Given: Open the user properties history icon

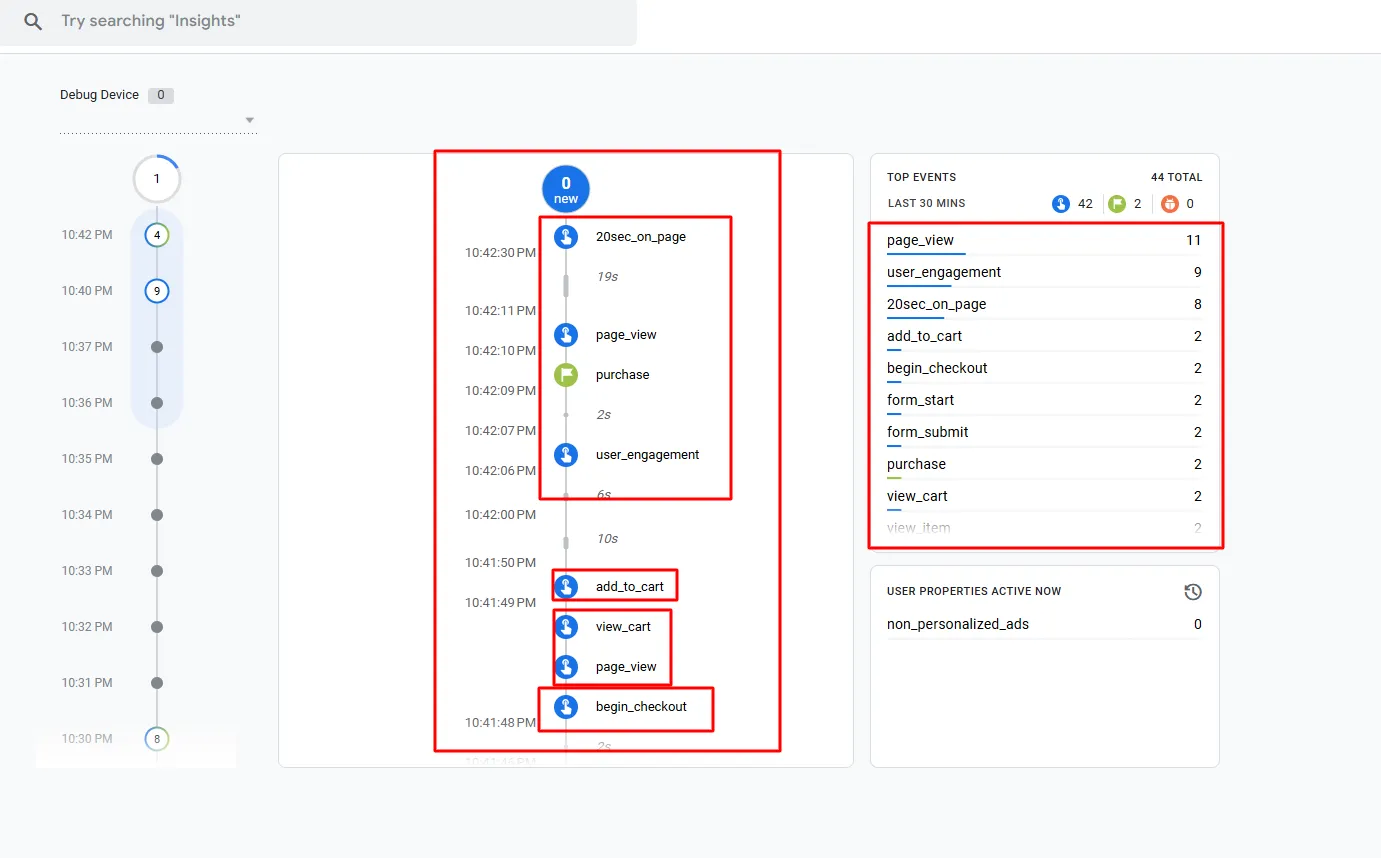Looking at the screenshot, I should point(1192,592).
